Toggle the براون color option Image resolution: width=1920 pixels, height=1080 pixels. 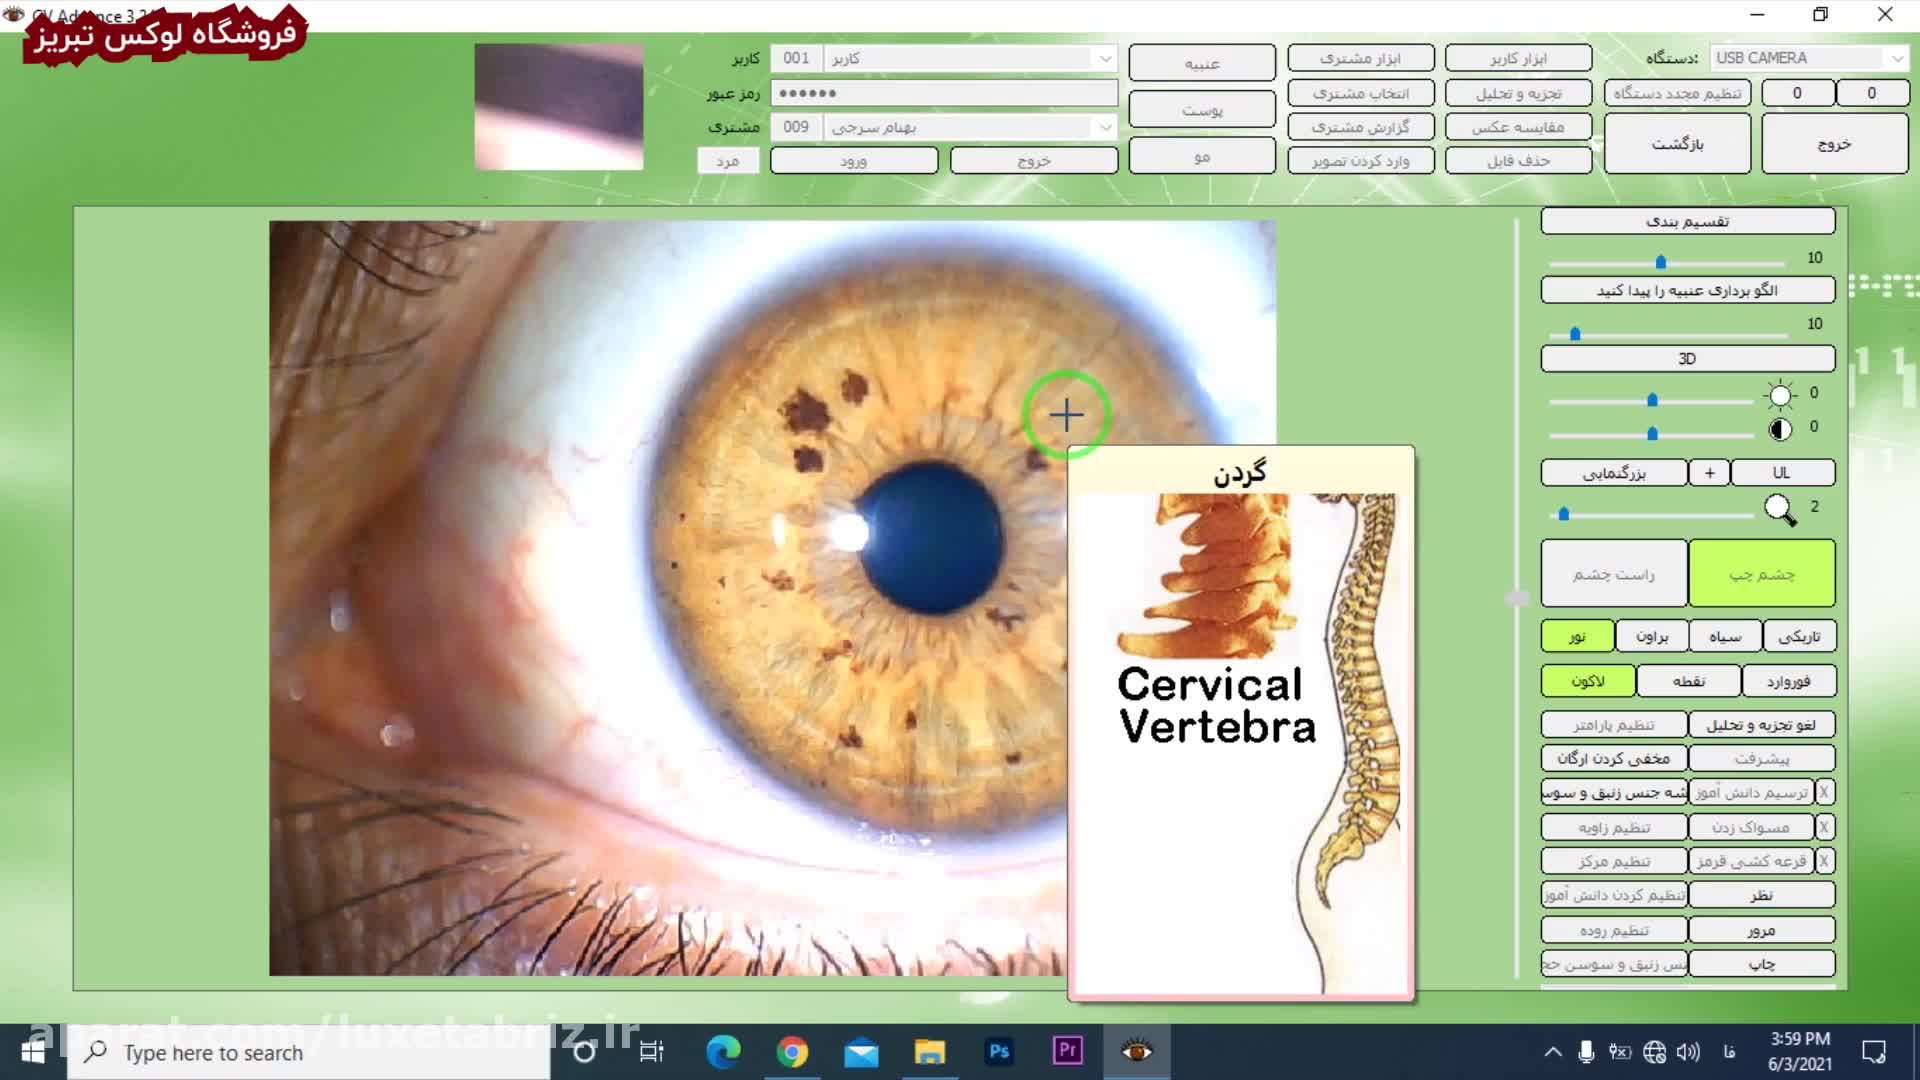[x=1651, y=636]
